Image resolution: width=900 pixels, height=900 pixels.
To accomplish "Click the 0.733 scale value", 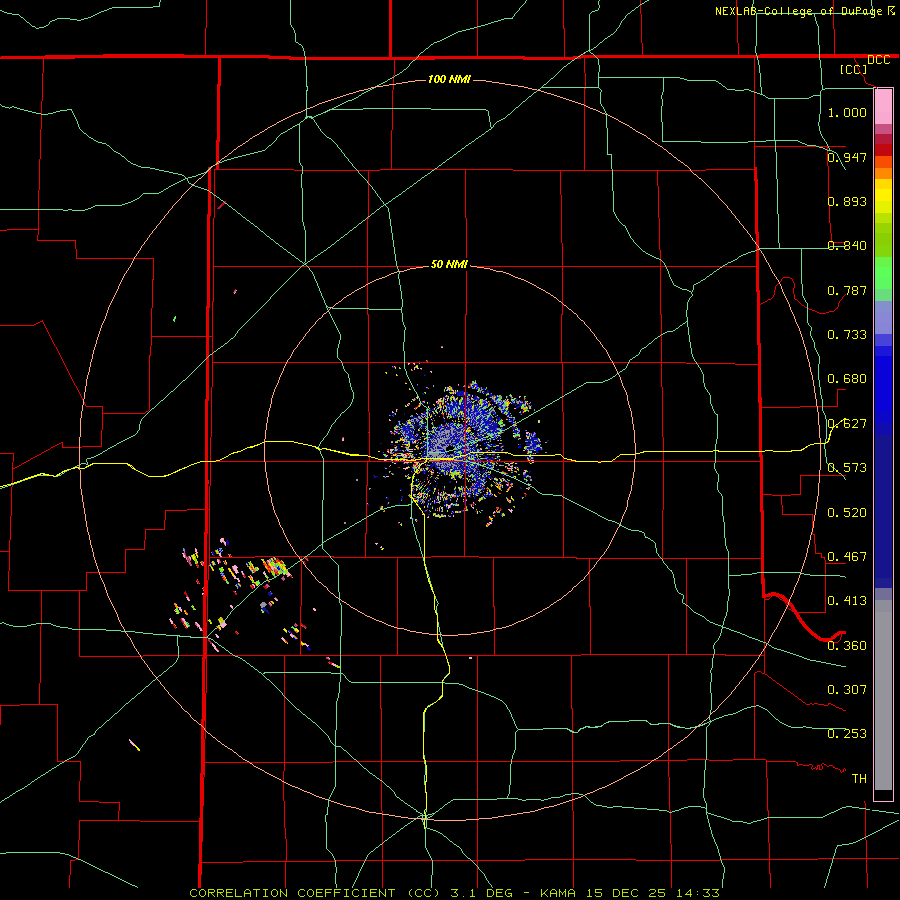I will (x=847, y=335).
